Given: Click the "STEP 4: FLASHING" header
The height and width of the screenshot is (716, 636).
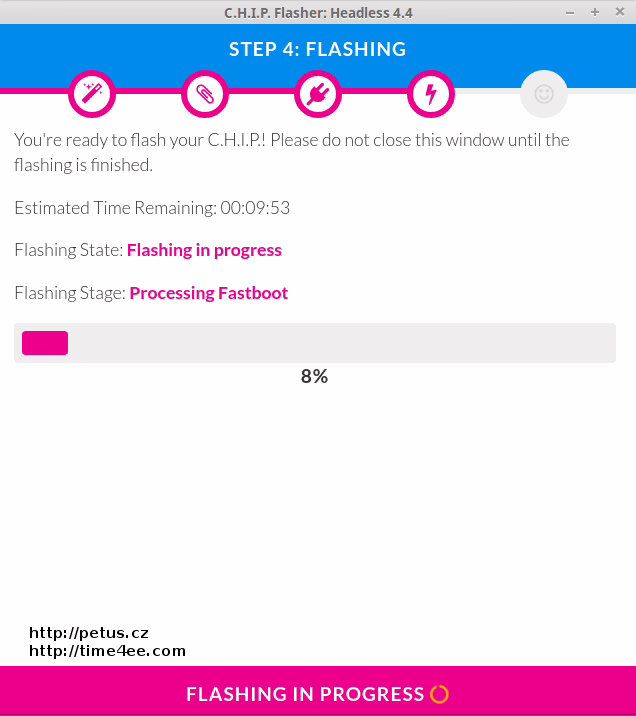Looking at the screenshot, I should click(x=317, y=50).
